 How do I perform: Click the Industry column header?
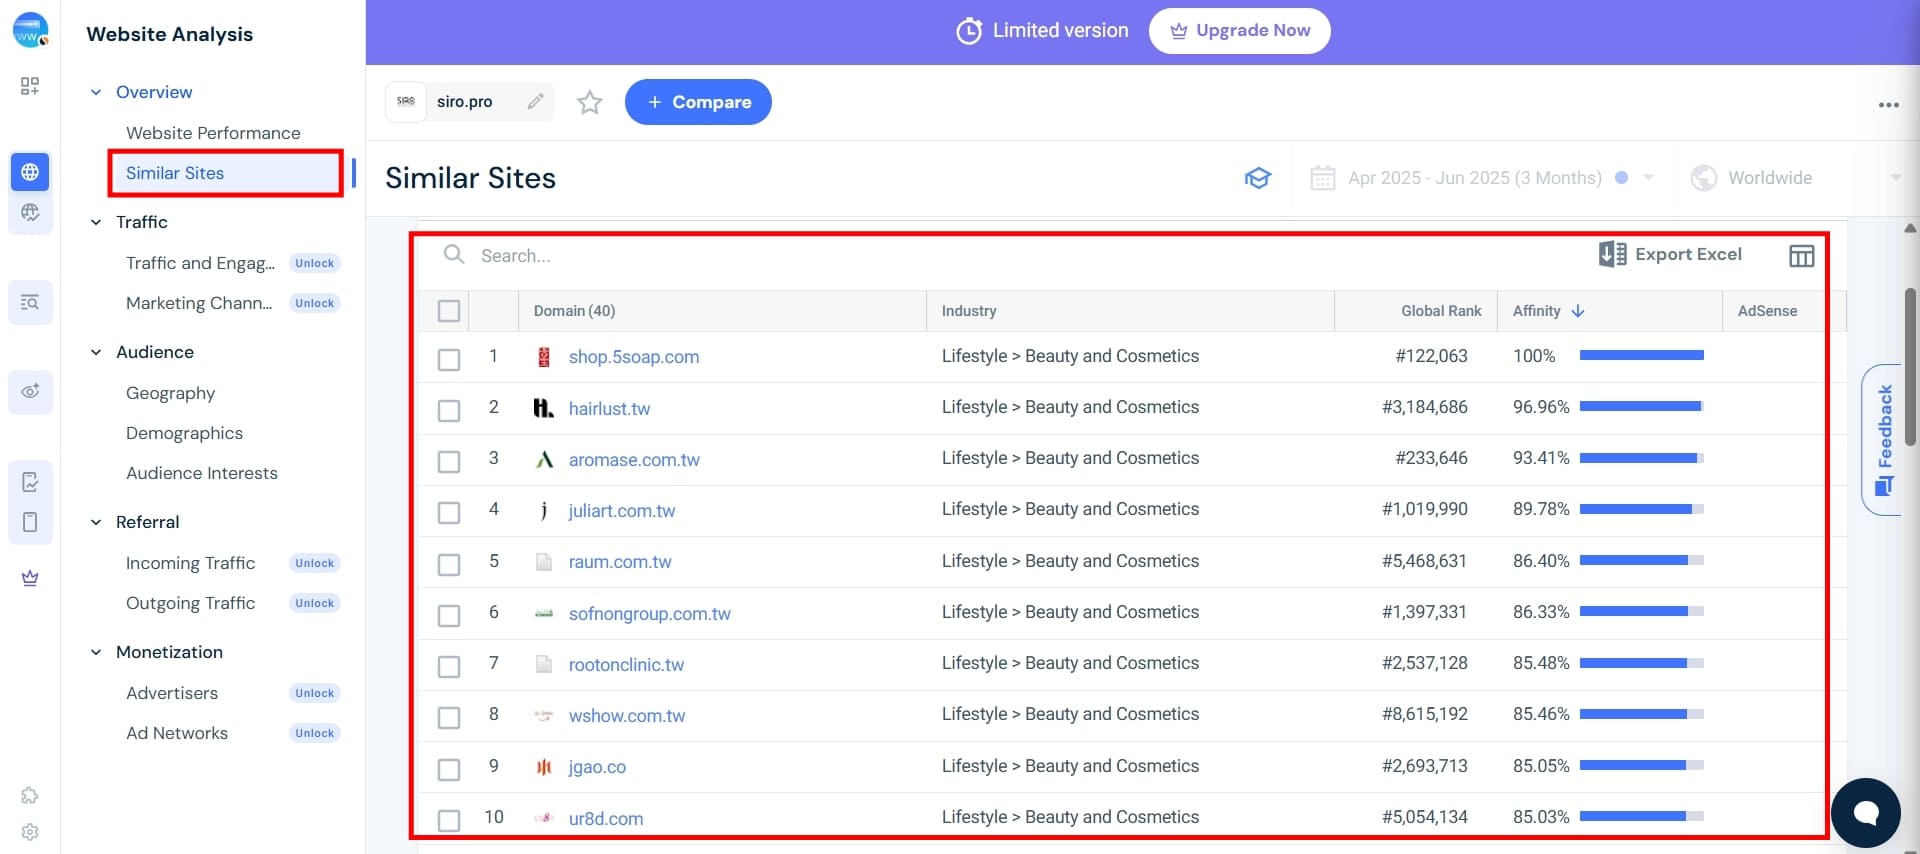(x=969, y=311)
